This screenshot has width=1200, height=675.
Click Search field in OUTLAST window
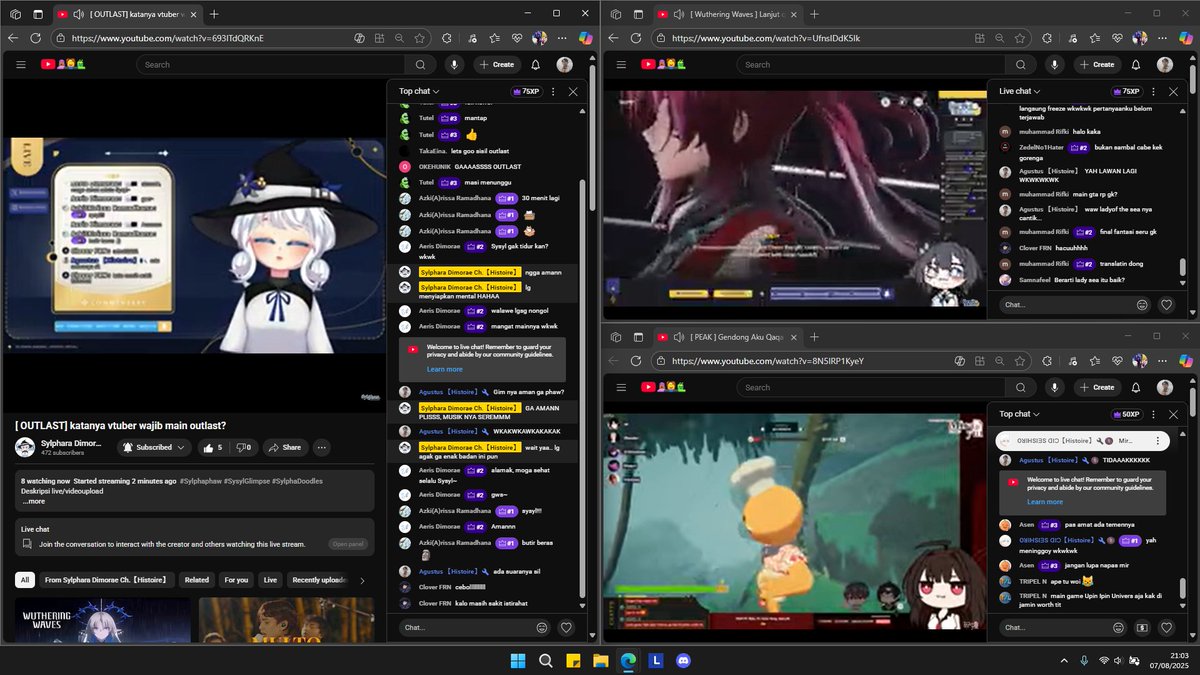(271, 64)
